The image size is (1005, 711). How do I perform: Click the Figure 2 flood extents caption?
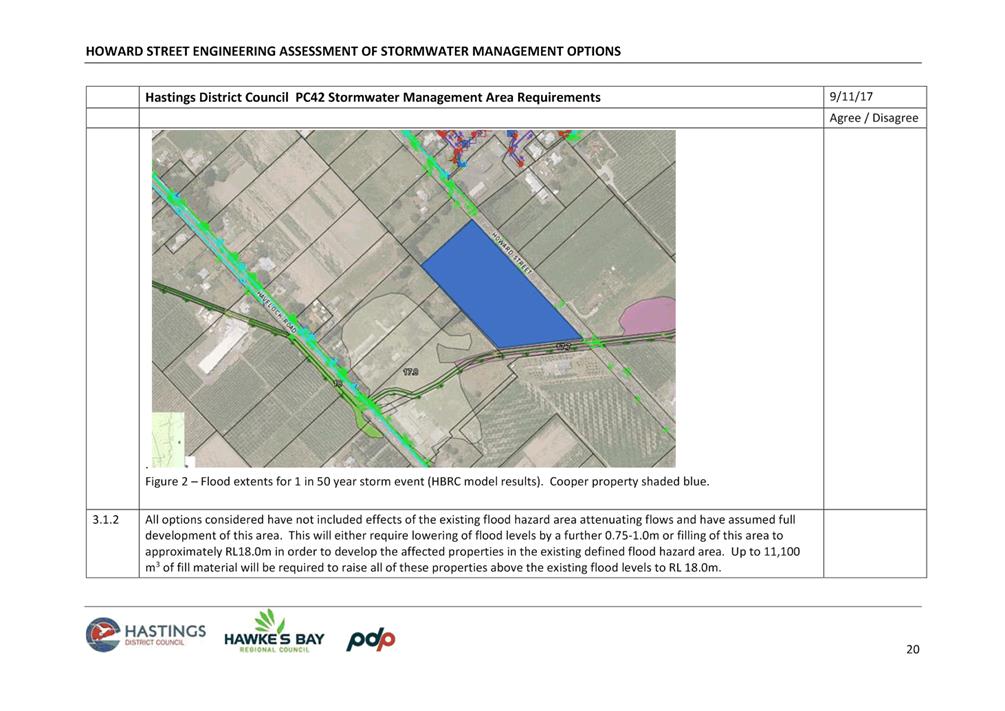(x=427, y=481)
